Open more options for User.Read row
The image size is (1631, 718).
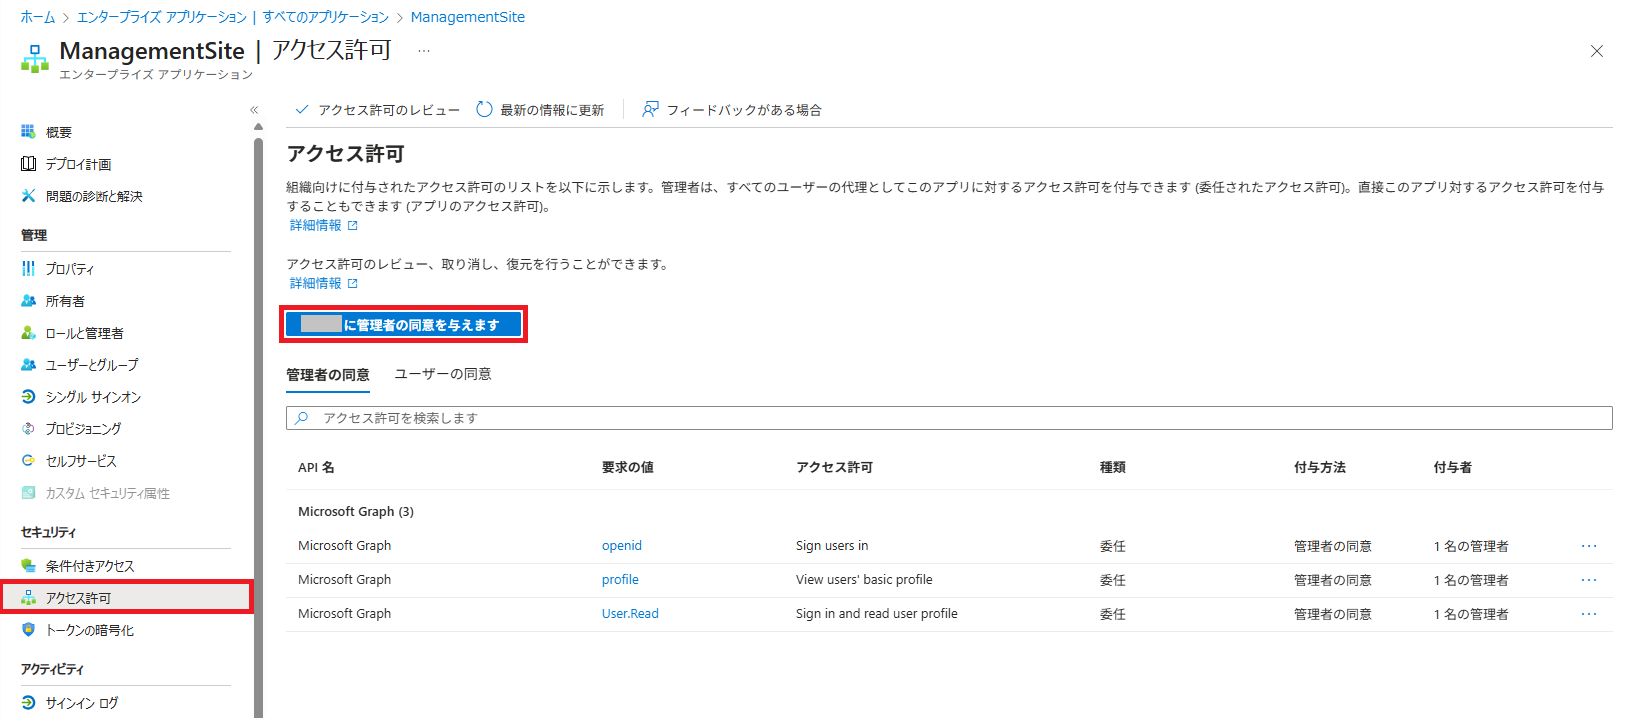[1589, 614]
